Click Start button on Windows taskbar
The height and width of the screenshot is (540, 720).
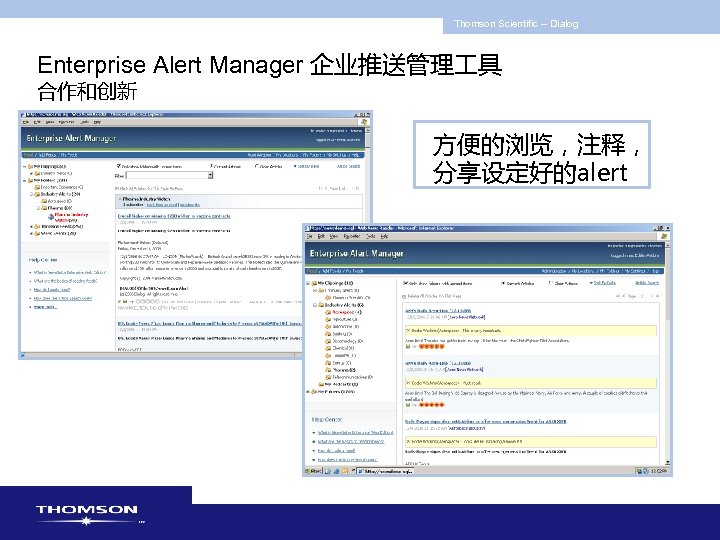(x=314, y=471)
